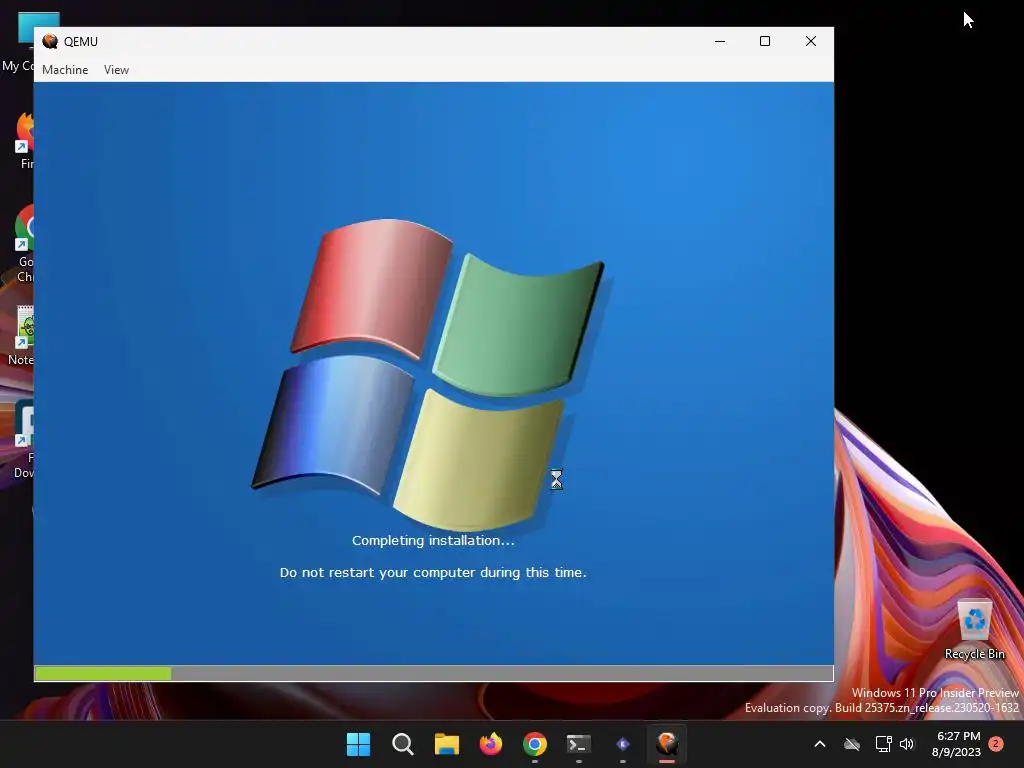Open the network status tray icon

coord(883,744)
